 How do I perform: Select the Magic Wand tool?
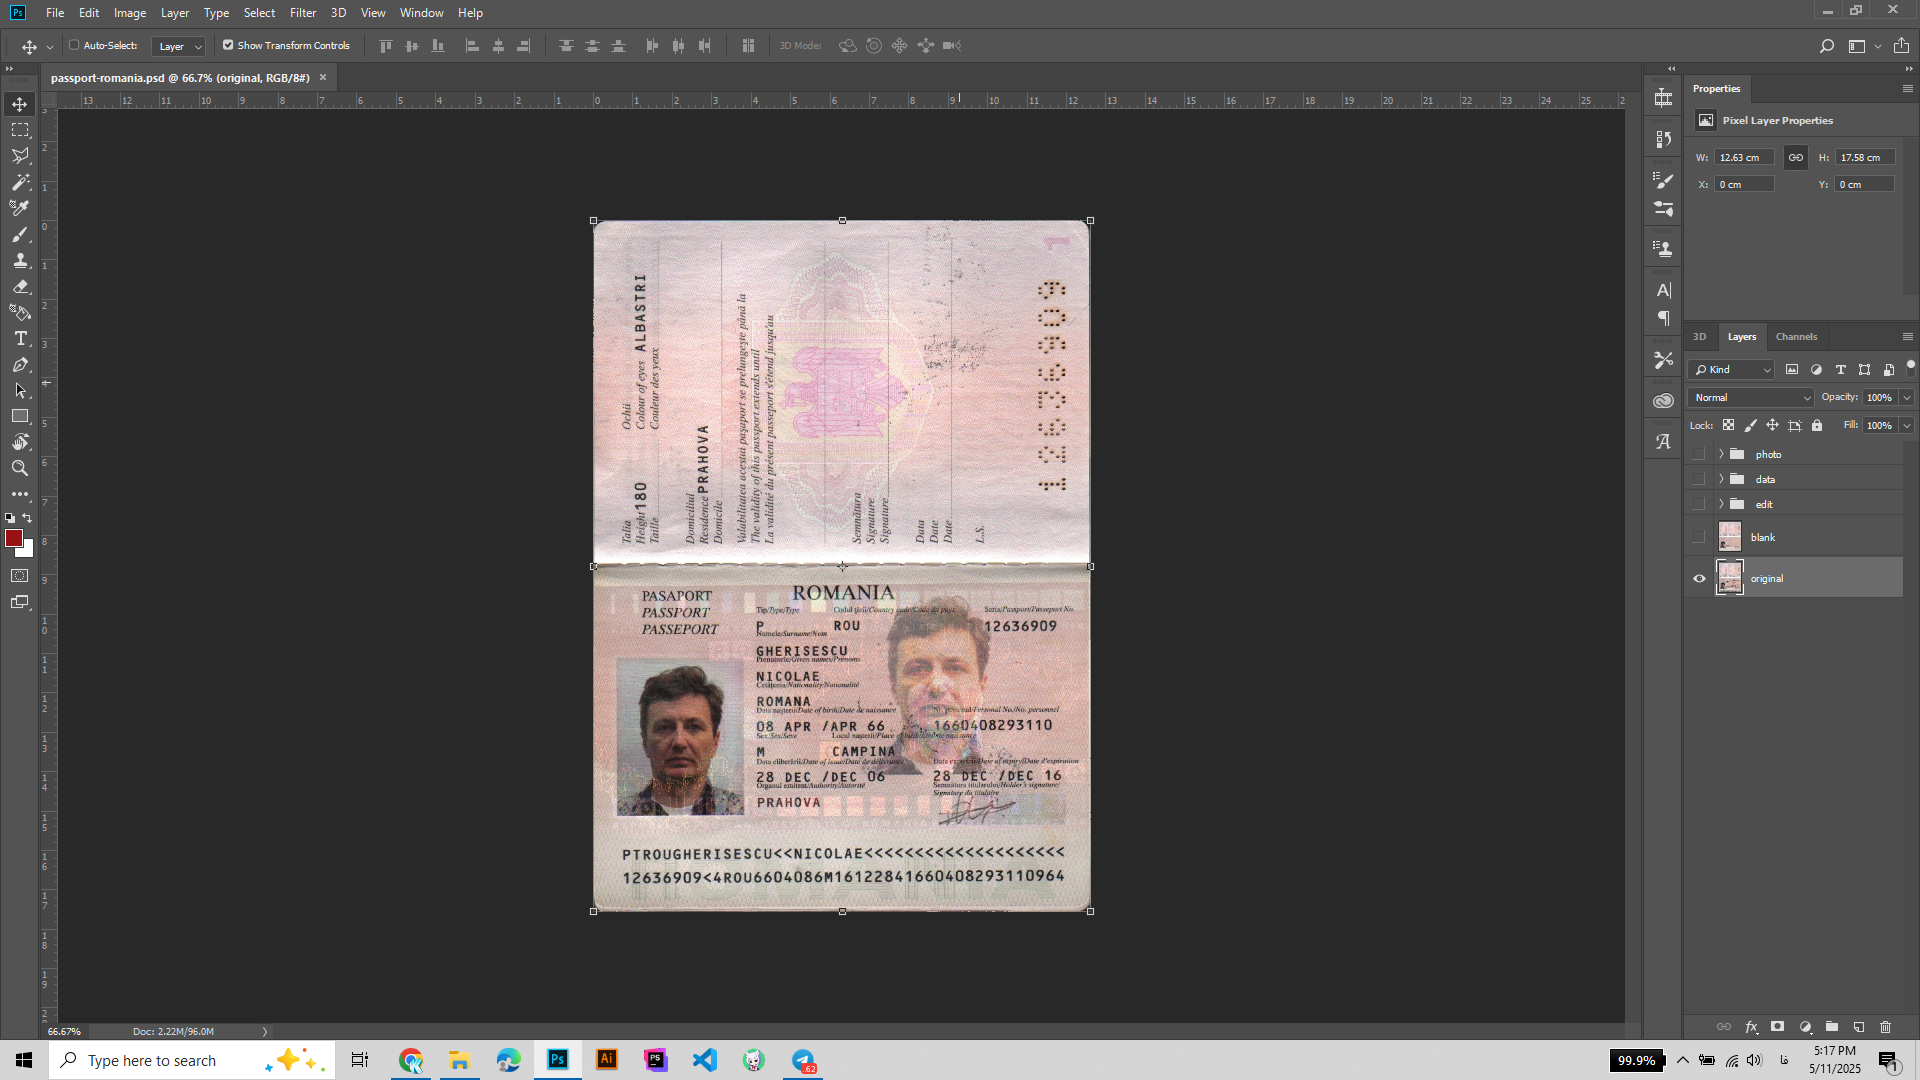20,182
